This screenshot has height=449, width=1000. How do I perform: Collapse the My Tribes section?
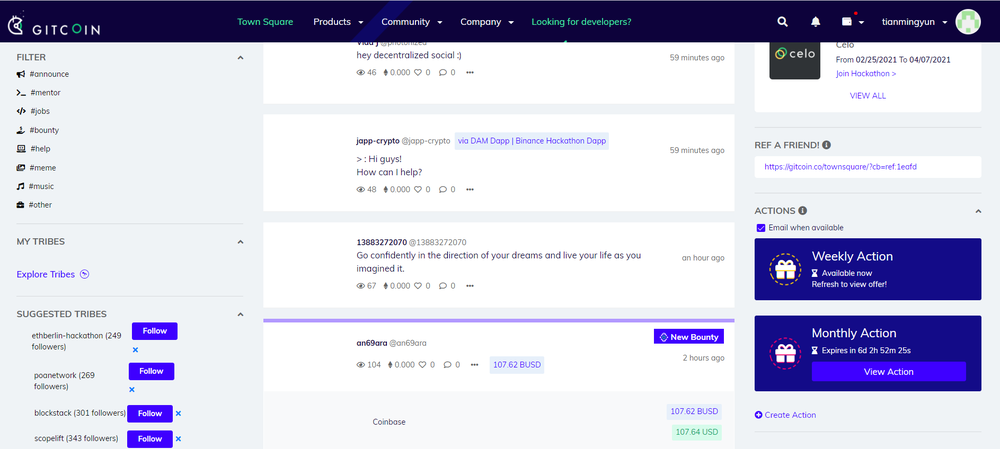coord(240,242)
